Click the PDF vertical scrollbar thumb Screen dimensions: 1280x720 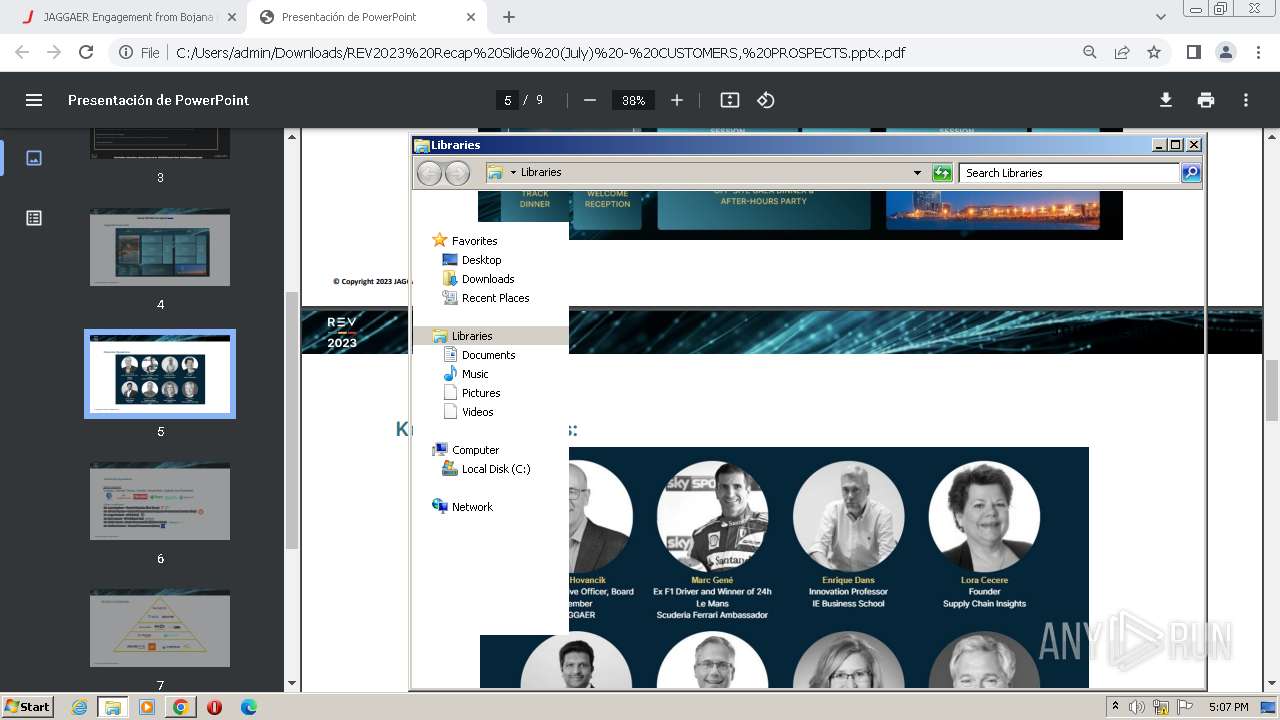click(1272, 390)
